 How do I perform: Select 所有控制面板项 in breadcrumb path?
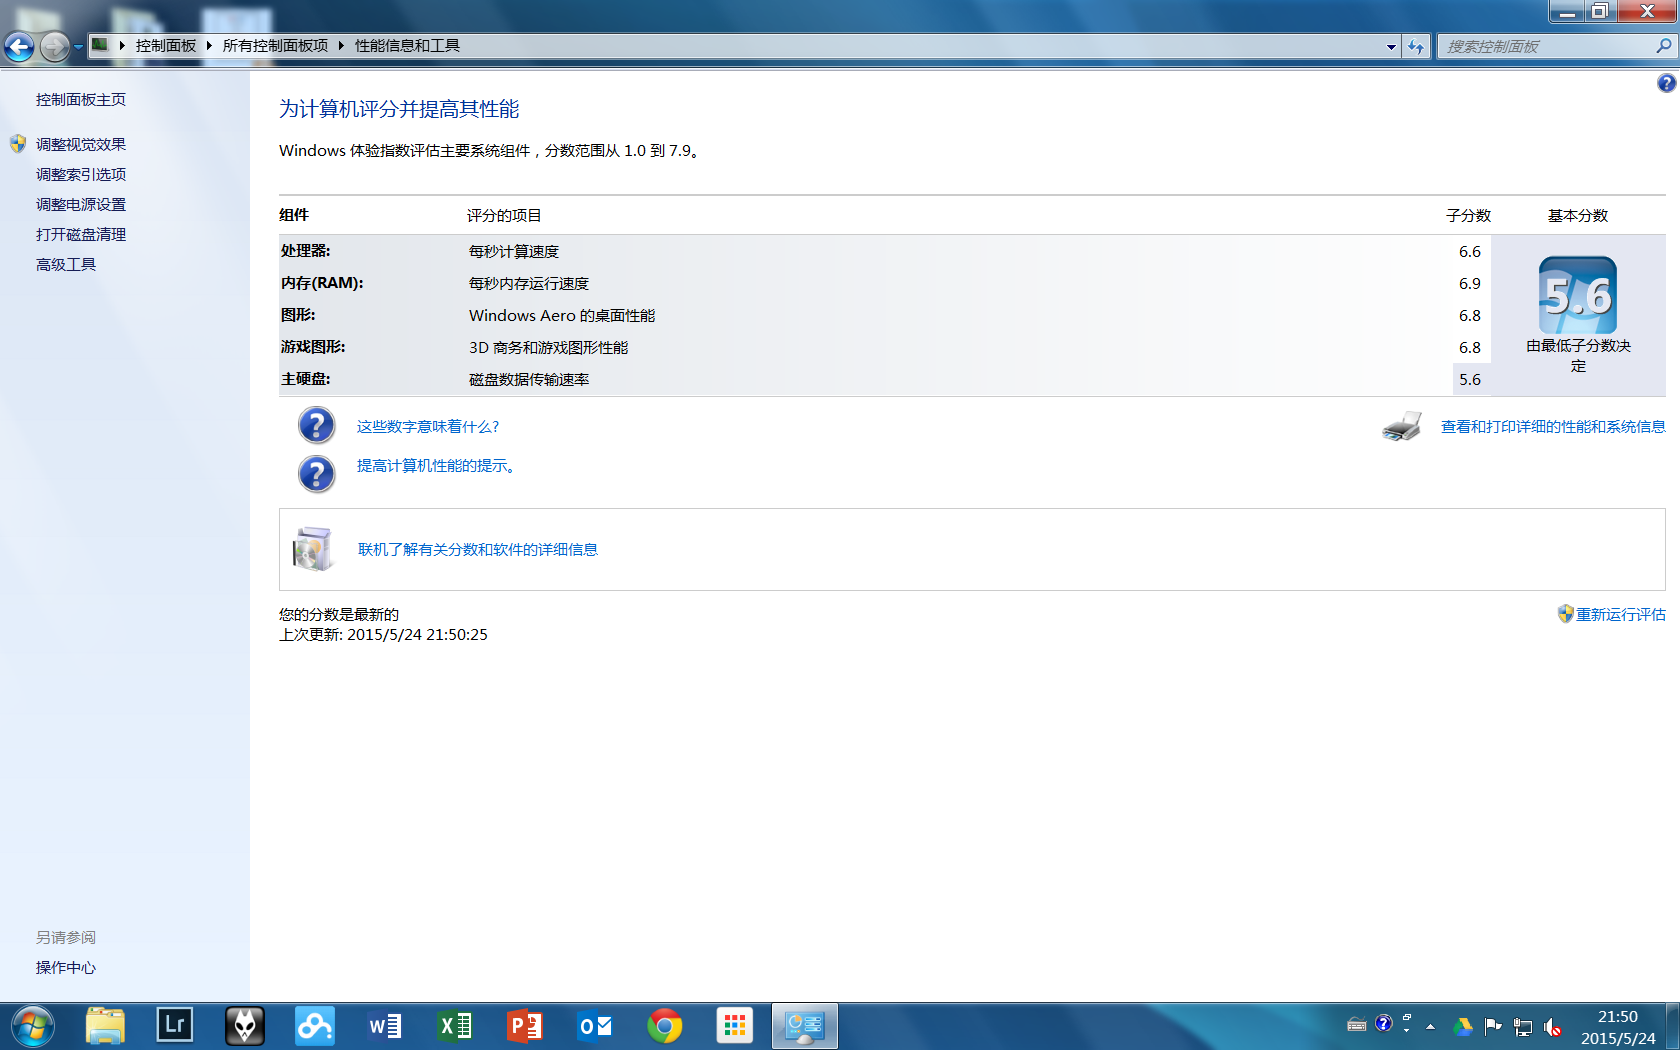coord(275,46)
